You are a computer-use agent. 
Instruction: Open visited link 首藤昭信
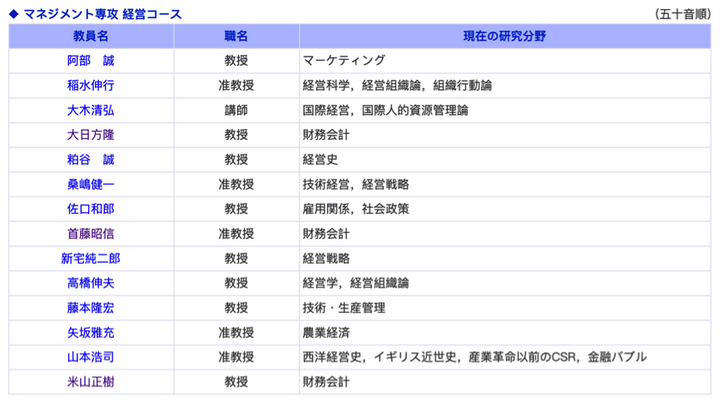click(90, 234)
